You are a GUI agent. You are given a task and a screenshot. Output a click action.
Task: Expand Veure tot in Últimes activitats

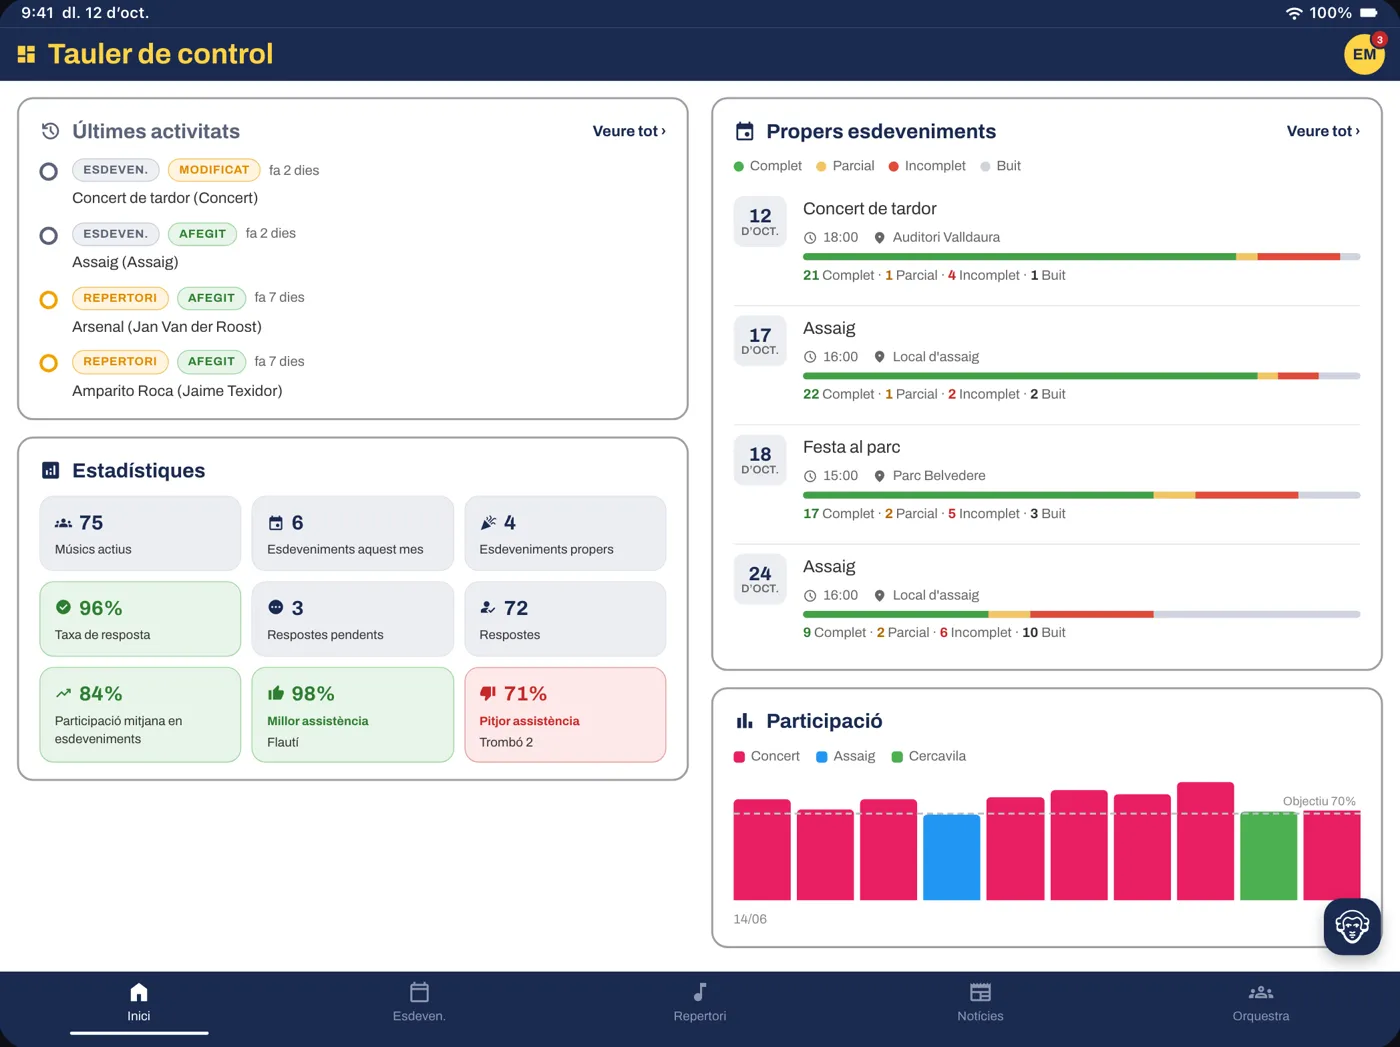point(629,131)
